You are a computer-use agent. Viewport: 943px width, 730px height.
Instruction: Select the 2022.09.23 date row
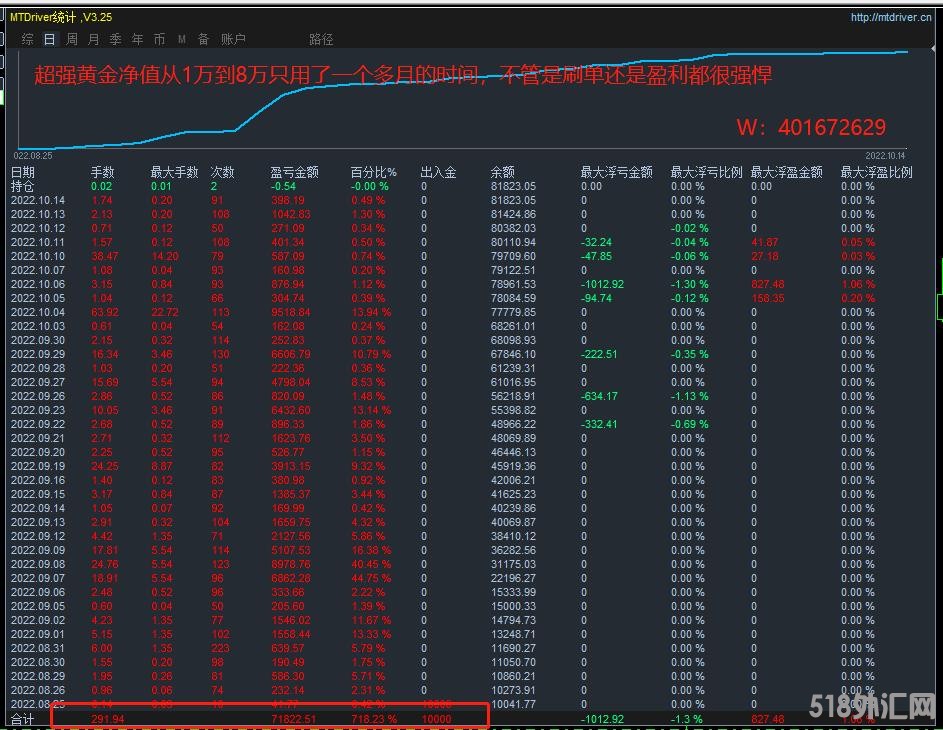[x=38, y=410]
